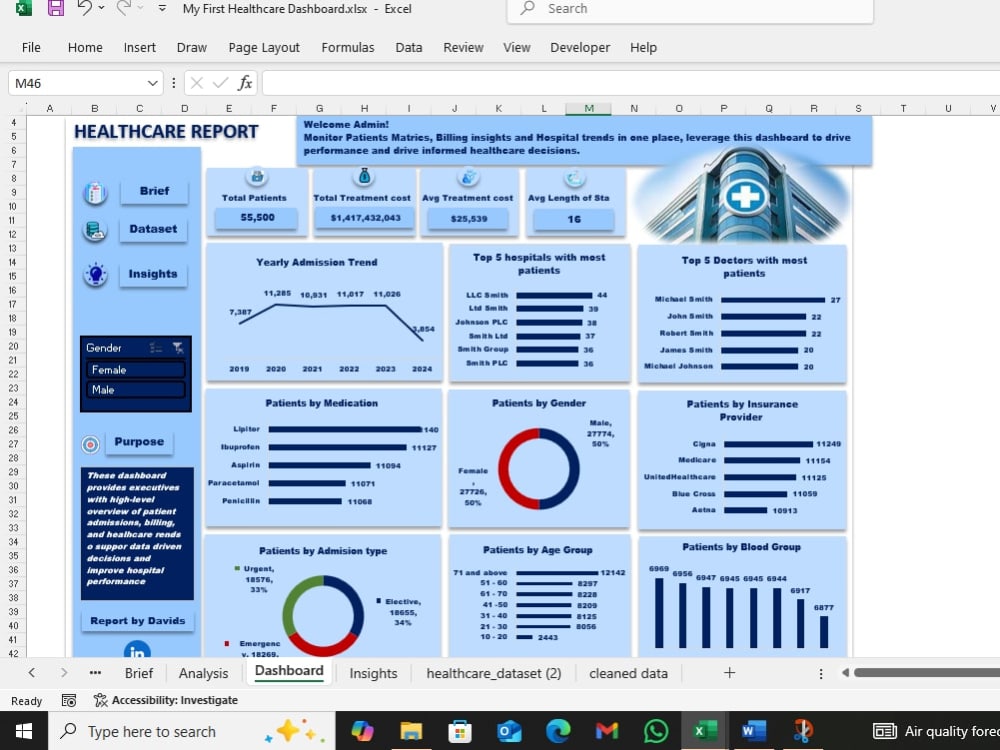Click the hospital building image
This screenshot has height=750, width=1000.
pyautogui.click(x=742, y=195)
